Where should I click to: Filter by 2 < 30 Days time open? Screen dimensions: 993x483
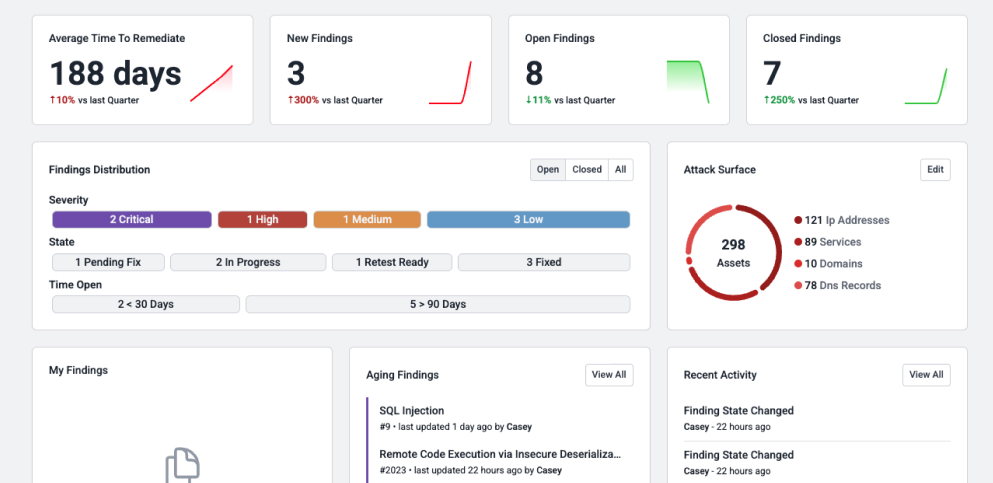146,304
